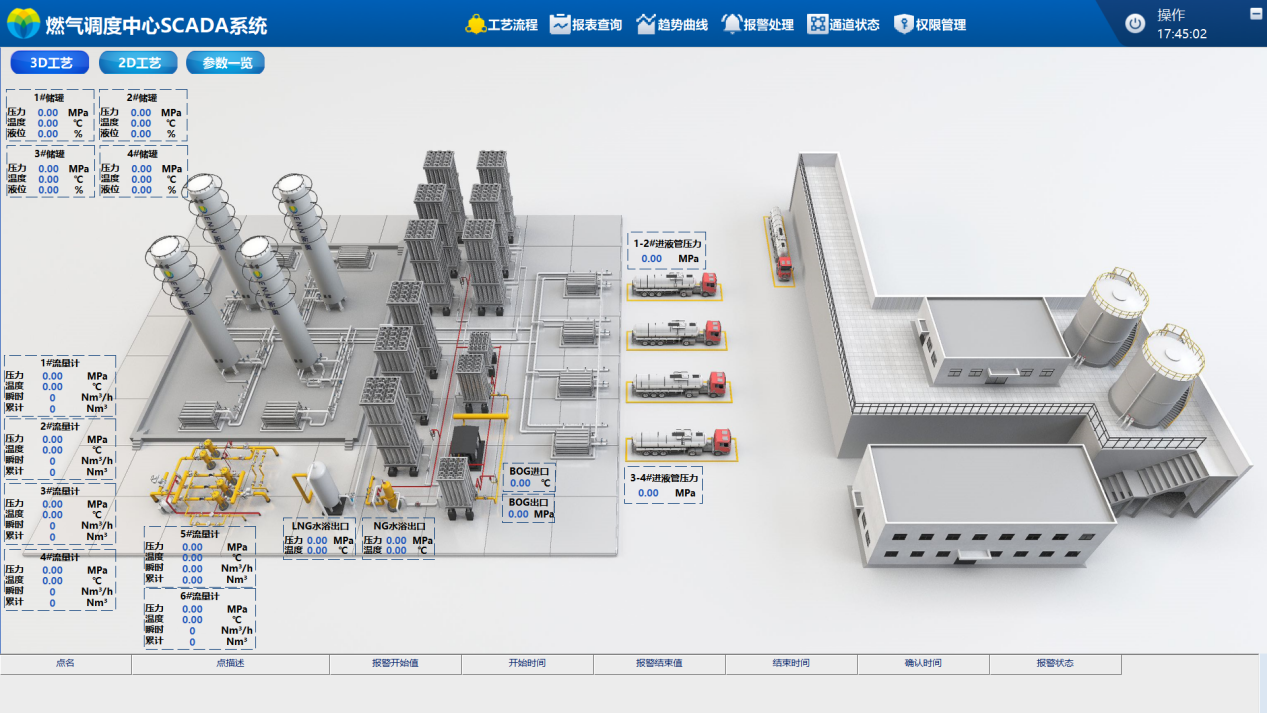Click the 报警状态 column header

tap(1055, 664)
